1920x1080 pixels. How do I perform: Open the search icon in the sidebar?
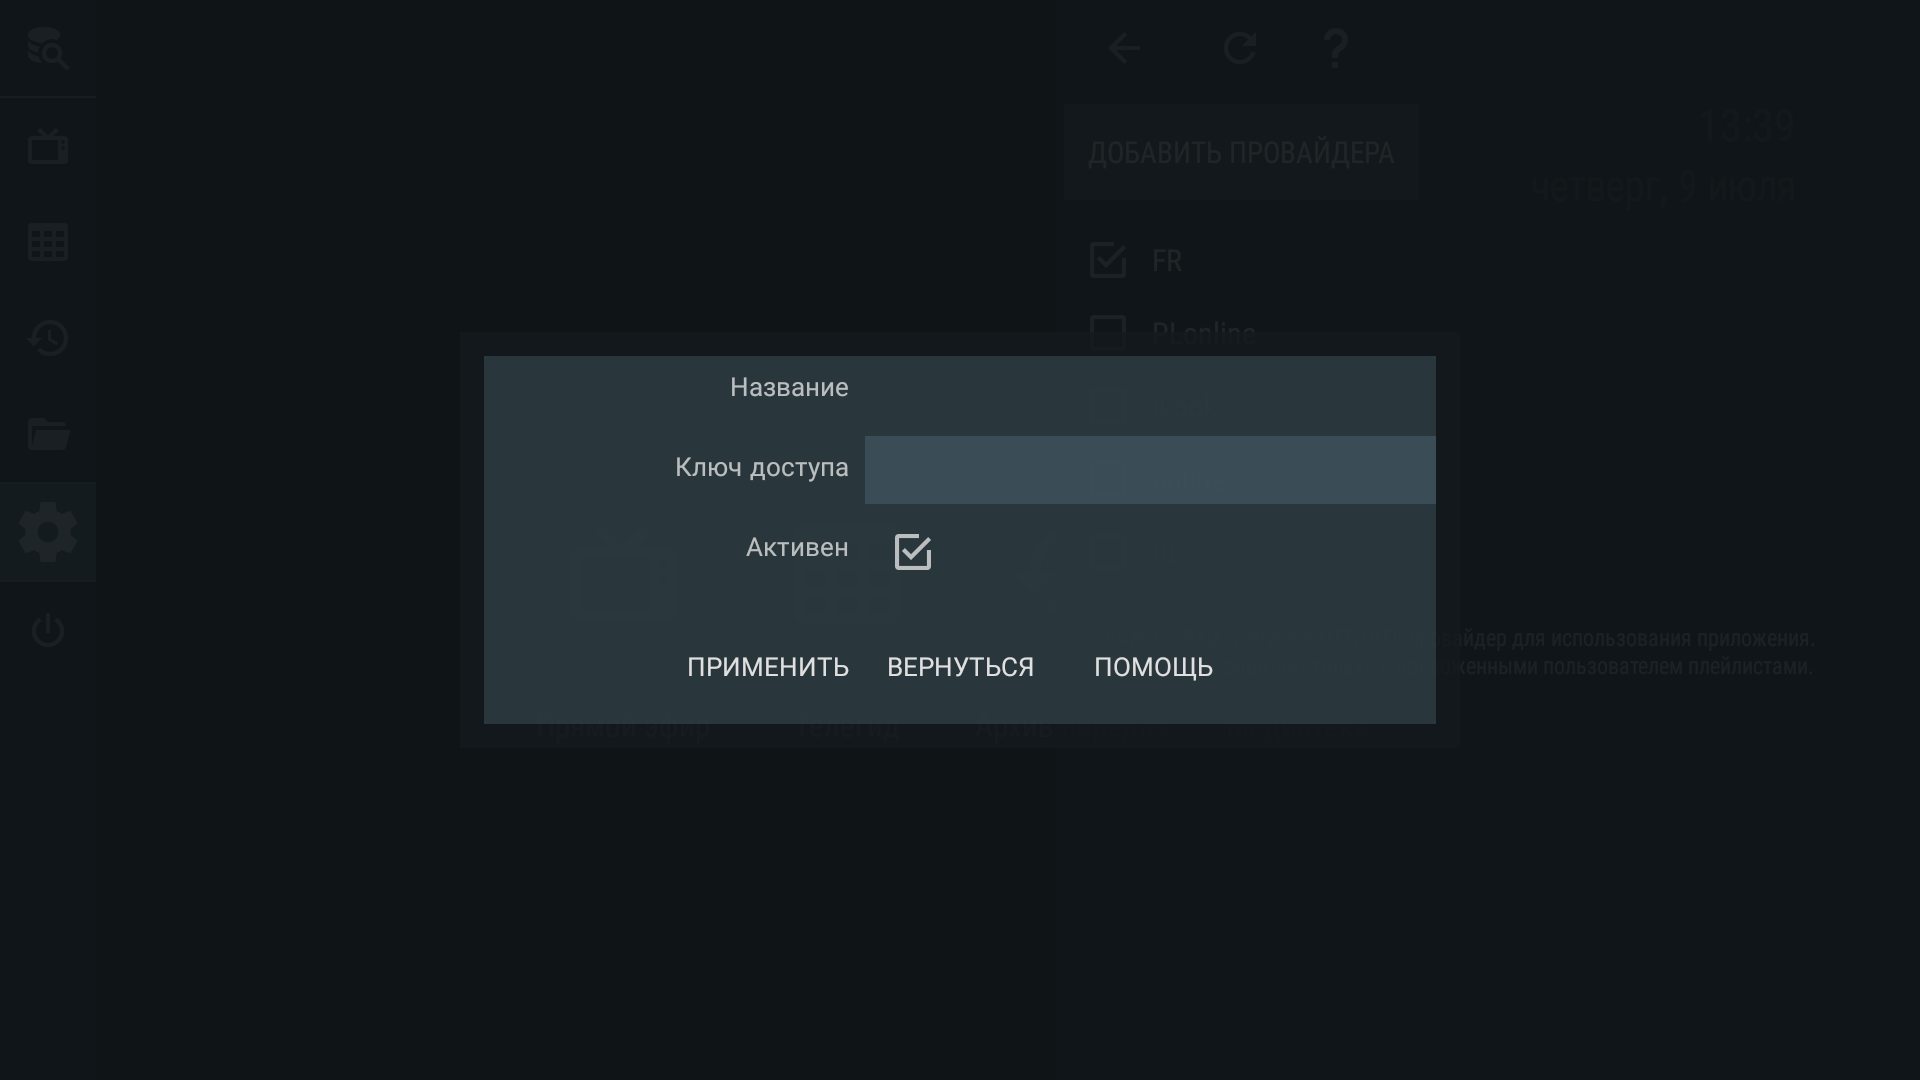47,49
